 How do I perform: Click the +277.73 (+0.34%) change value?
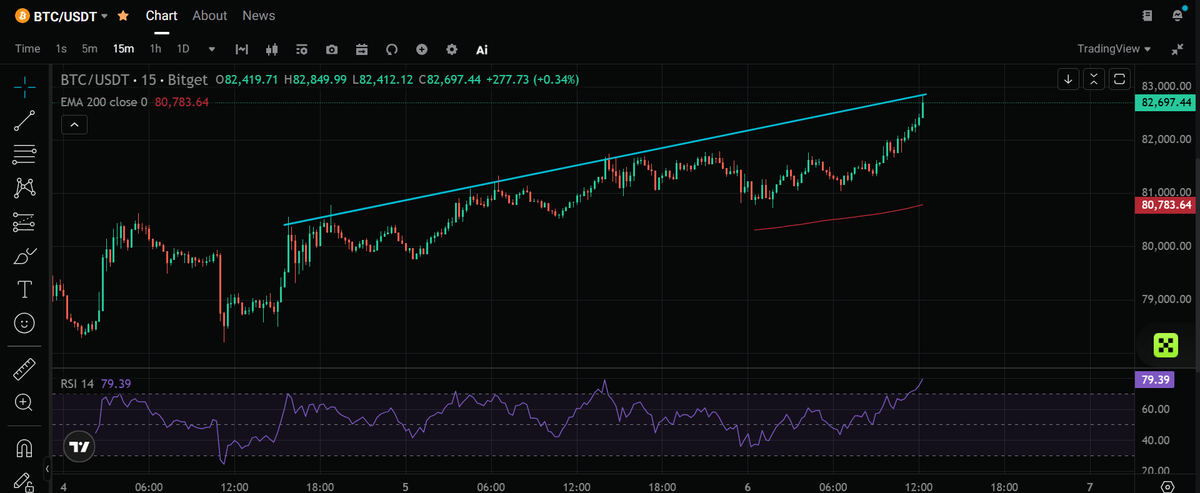coord(532,79)
